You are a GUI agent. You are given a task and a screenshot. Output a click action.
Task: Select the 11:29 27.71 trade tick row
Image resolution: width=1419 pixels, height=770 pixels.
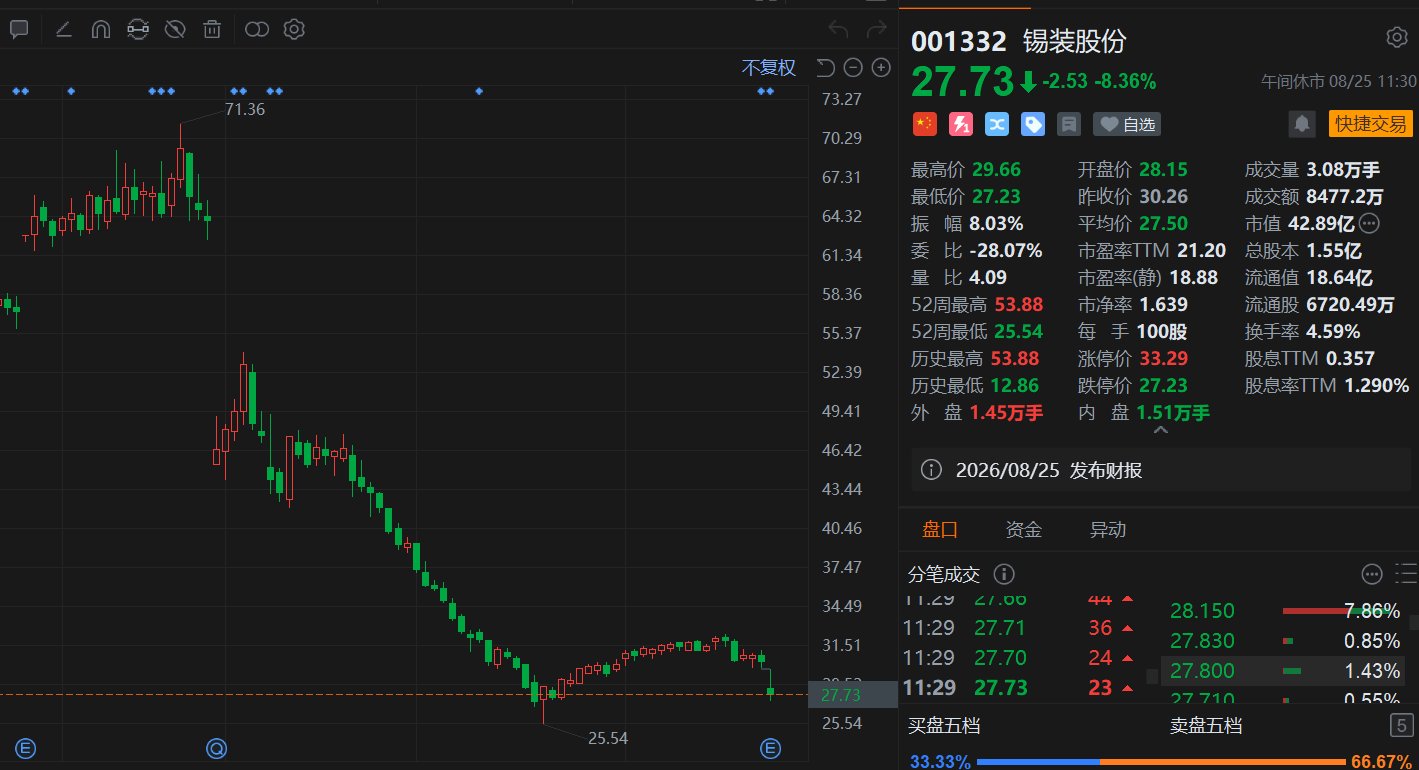(1019, 628)
